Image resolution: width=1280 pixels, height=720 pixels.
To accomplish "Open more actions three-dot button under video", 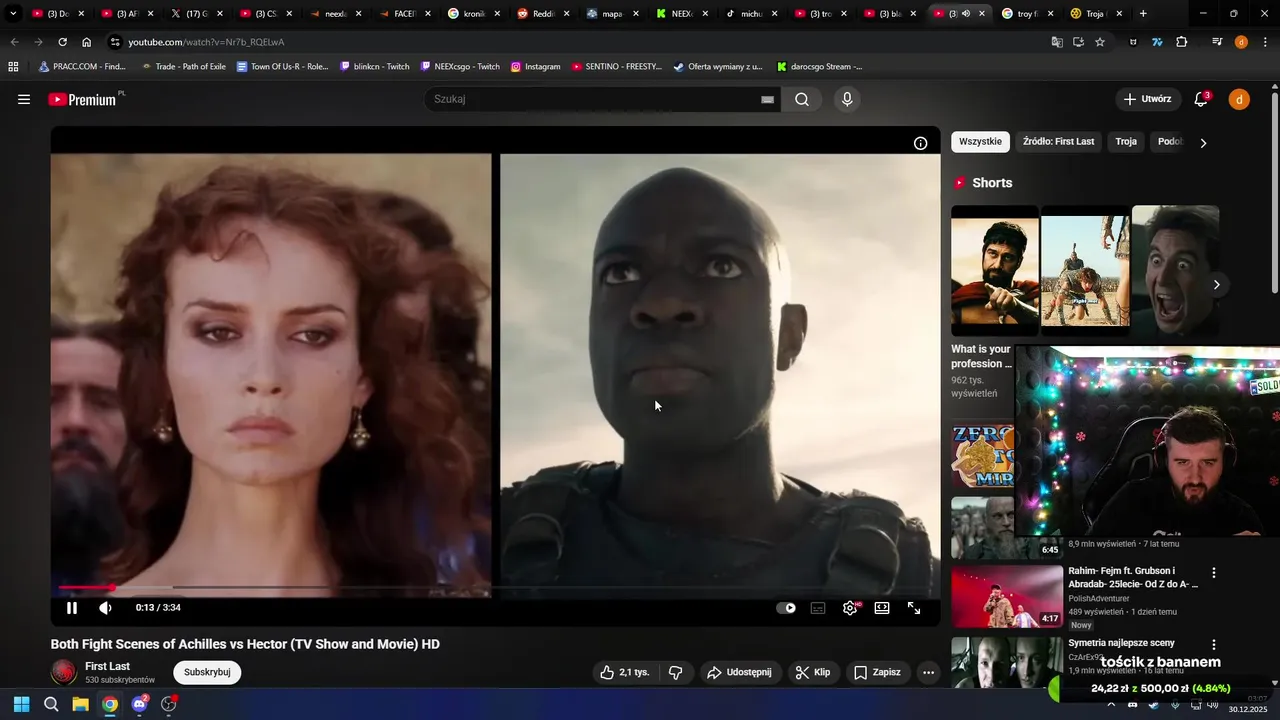I will [928, 672].
